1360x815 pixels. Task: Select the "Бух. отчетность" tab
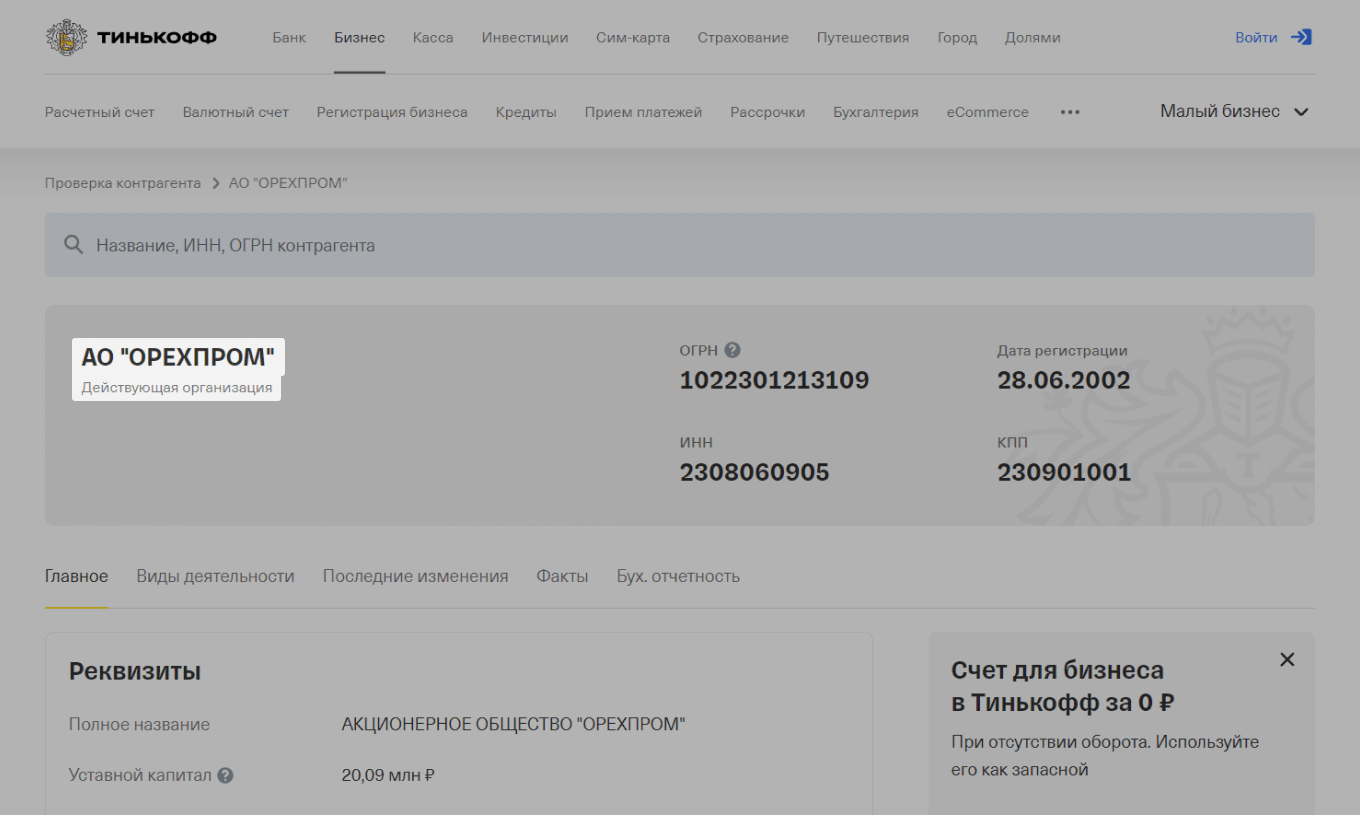(x=678, y=576)
